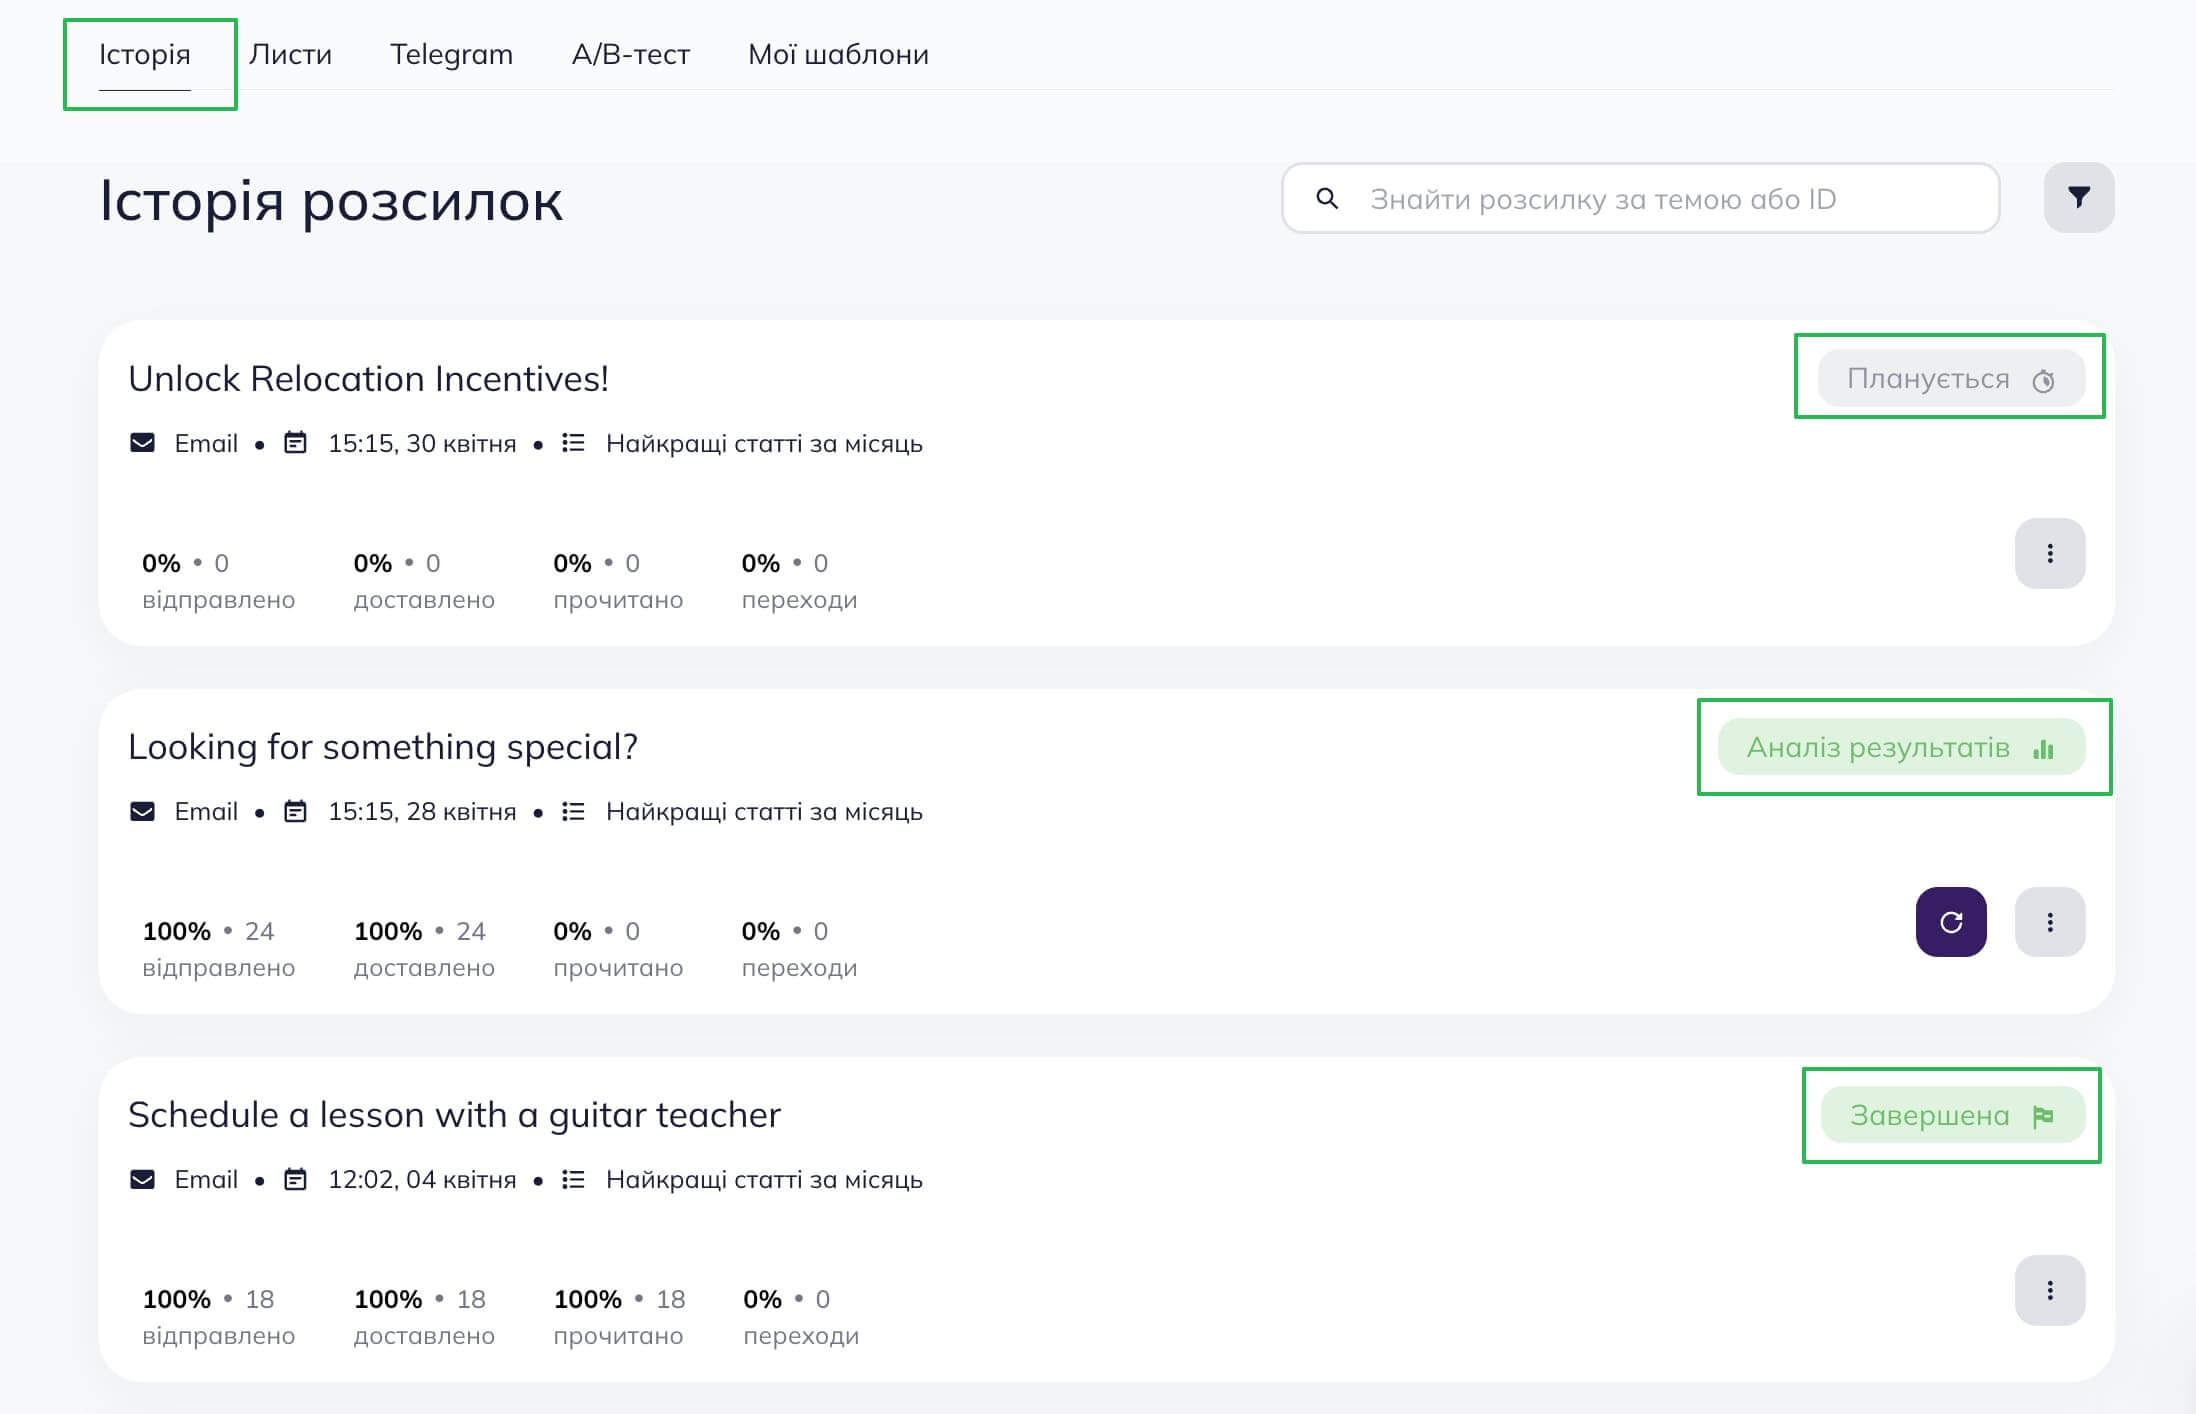Open campaign 'Unlock Relocation Incentives!' title
Image resolution: width=2196 pixels, height=1414 pixels.
pos(368,379)
